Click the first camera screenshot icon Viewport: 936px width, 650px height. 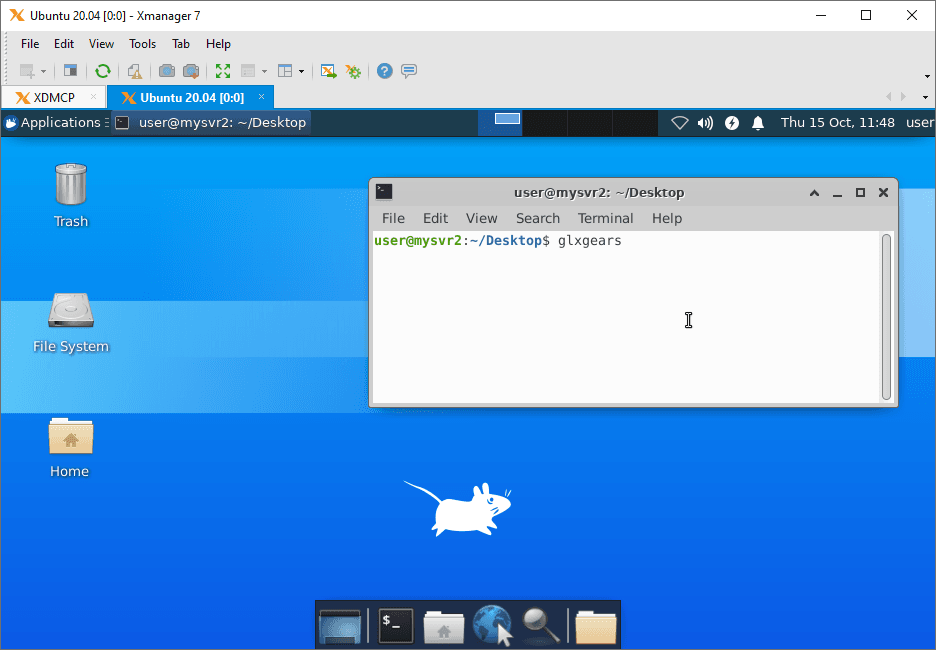(x=167, y=71)
